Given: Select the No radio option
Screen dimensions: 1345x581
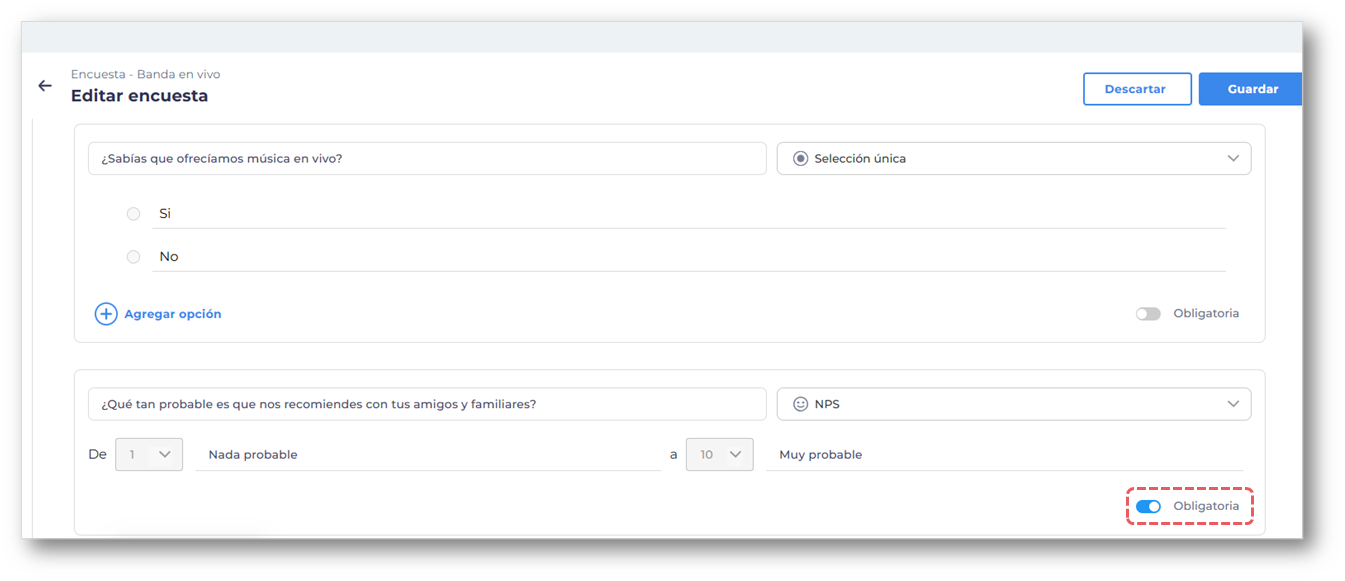Looking at the screenshot, I should click(134, 257).
